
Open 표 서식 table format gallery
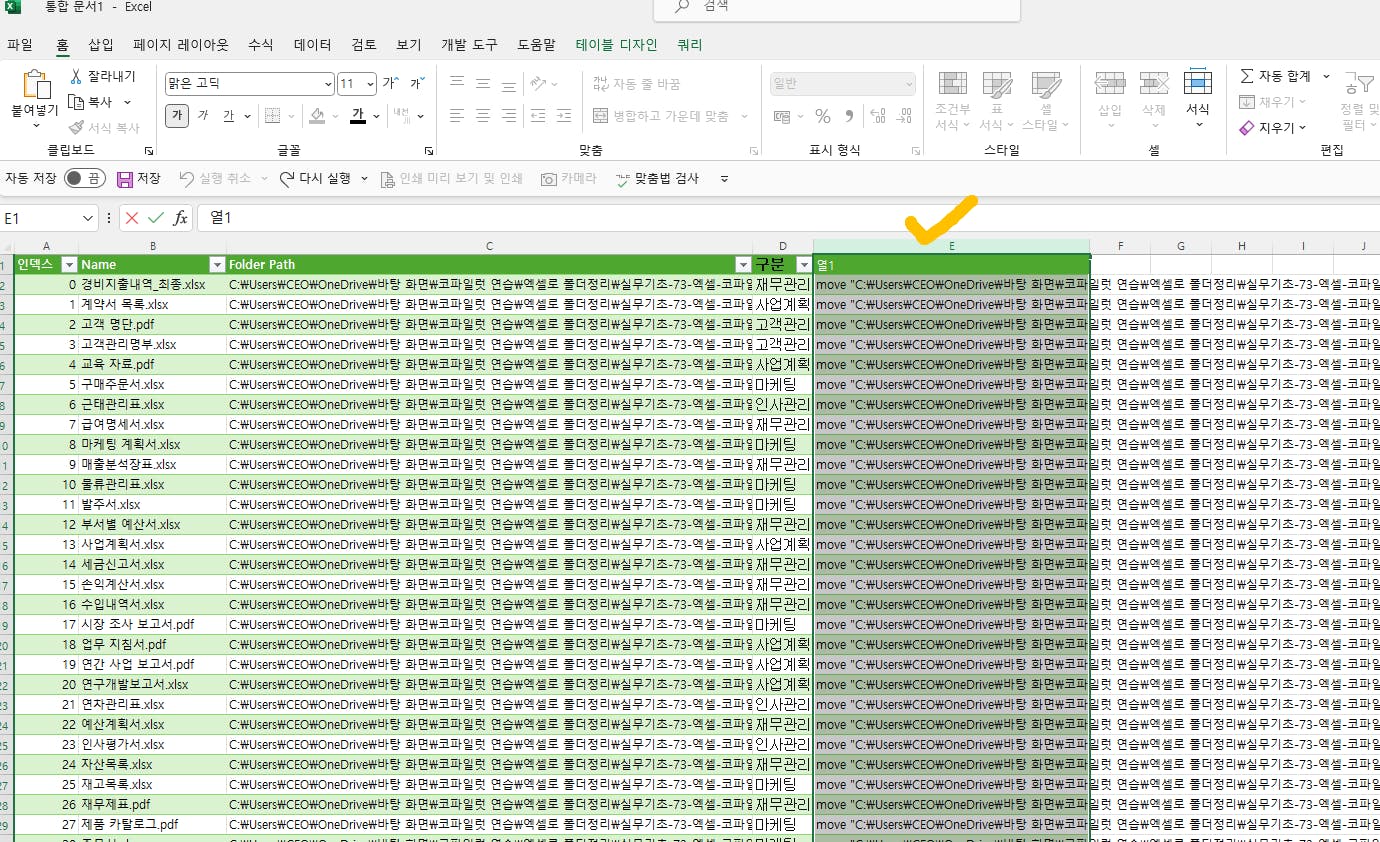(x=997, y=101)
